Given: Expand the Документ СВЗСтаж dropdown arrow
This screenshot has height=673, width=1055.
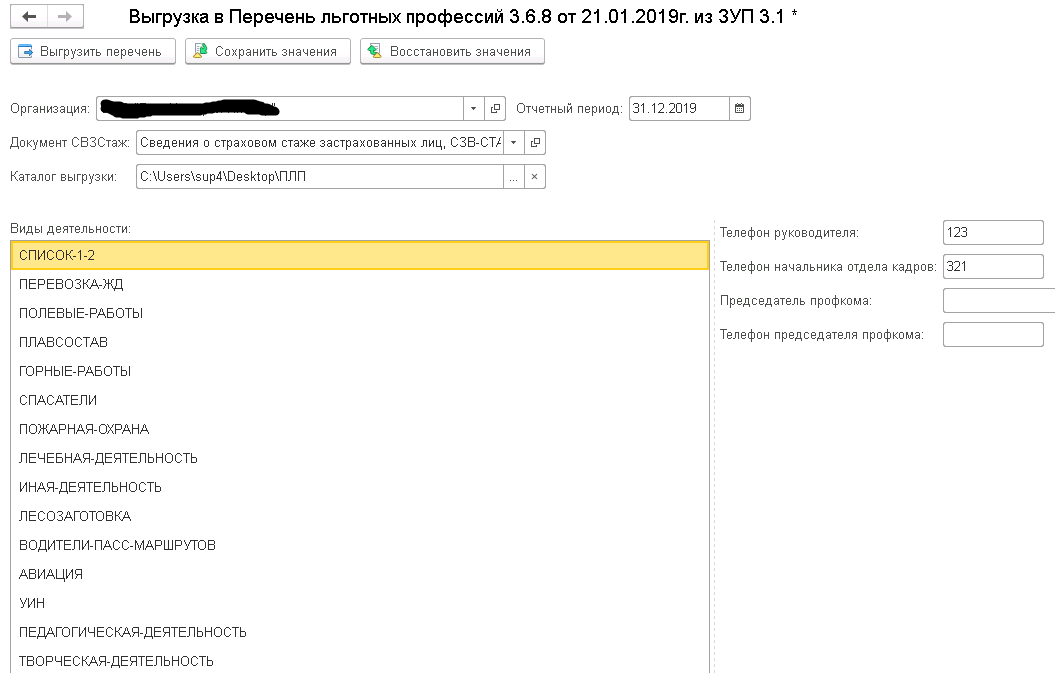Looking at the screenshot, I should 513,143.
